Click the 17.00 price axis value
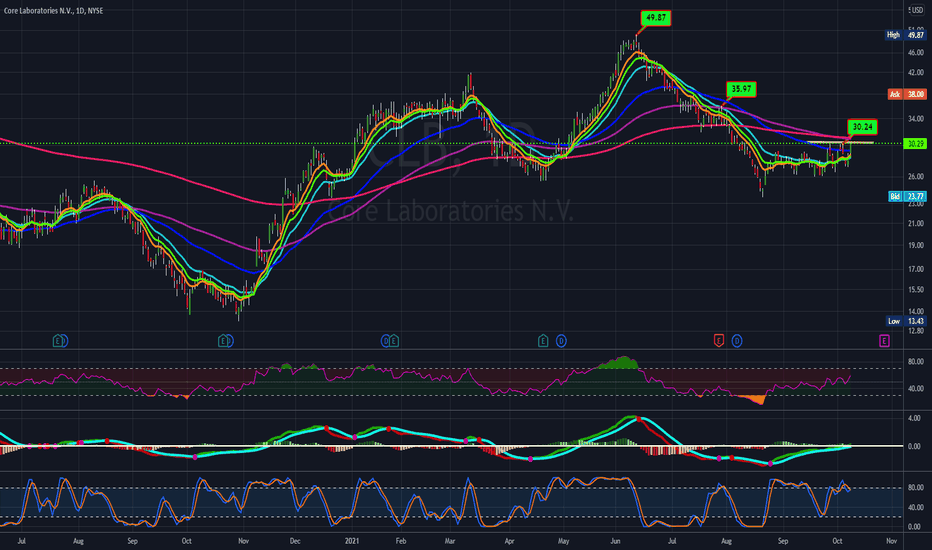 [915, 269]
